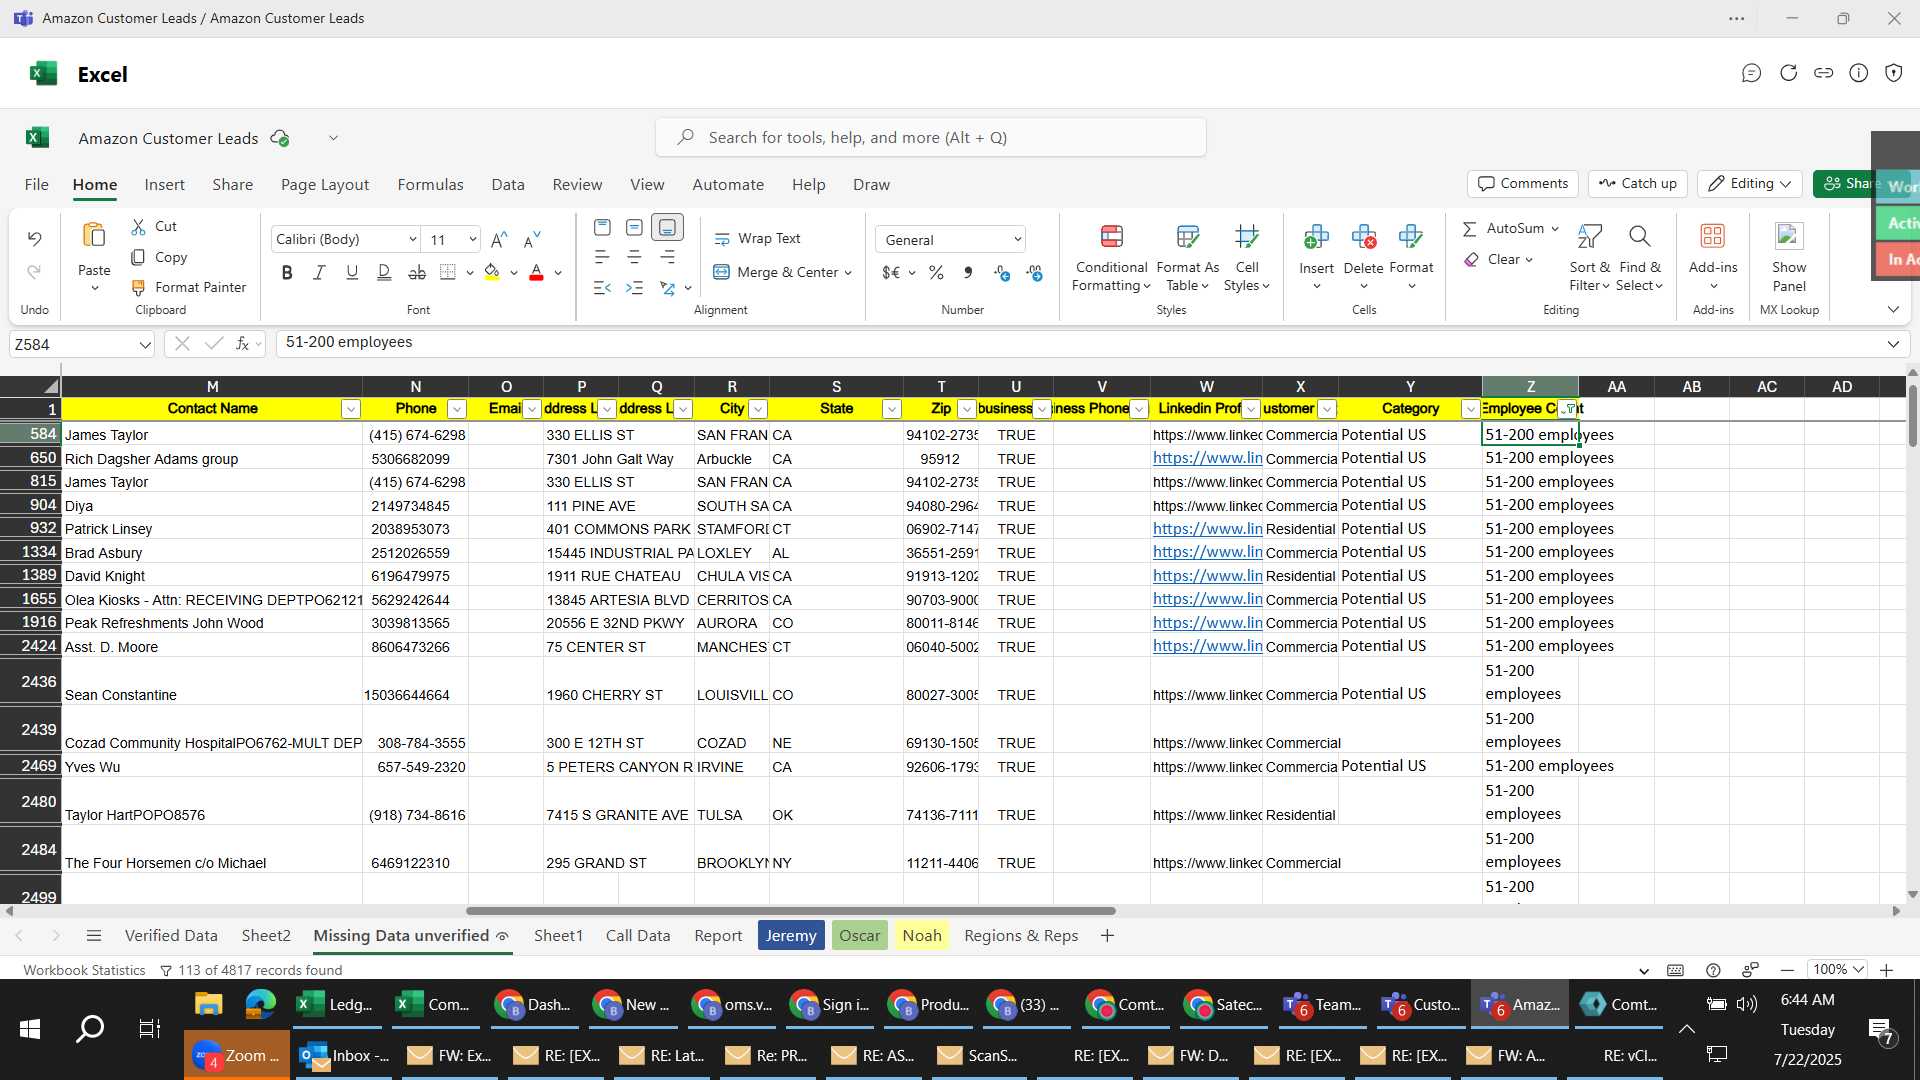Click the AutoSum sigma icon
The height and width of the screenshot is (1080, 1920).
point(1470,229)
